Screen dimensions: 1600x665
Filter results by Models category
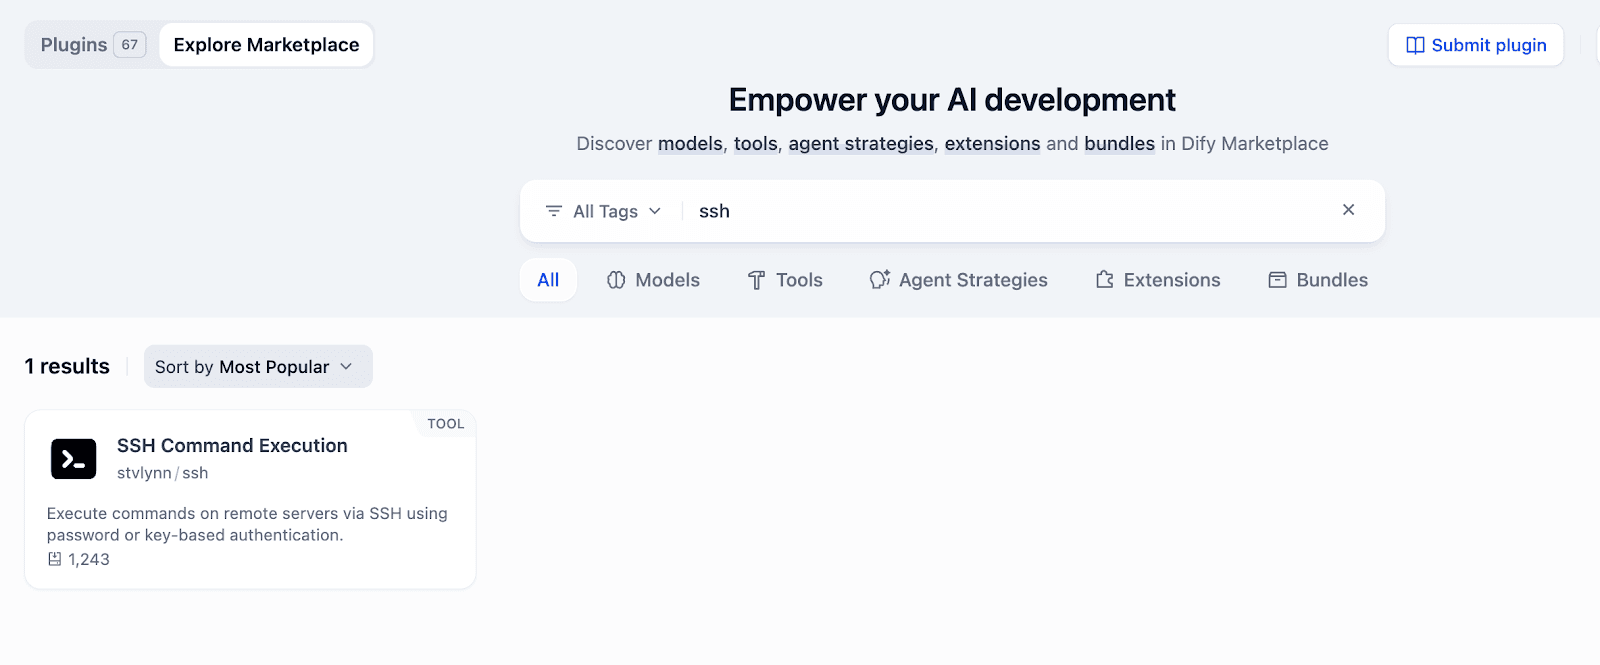click(x=653, y=280)
